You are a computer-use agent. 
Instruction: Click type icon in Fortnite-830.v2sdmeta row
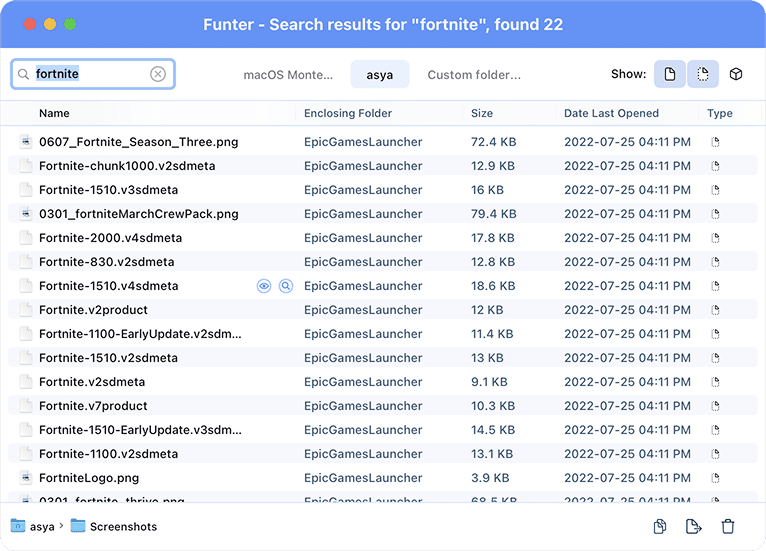click(715, 262)
